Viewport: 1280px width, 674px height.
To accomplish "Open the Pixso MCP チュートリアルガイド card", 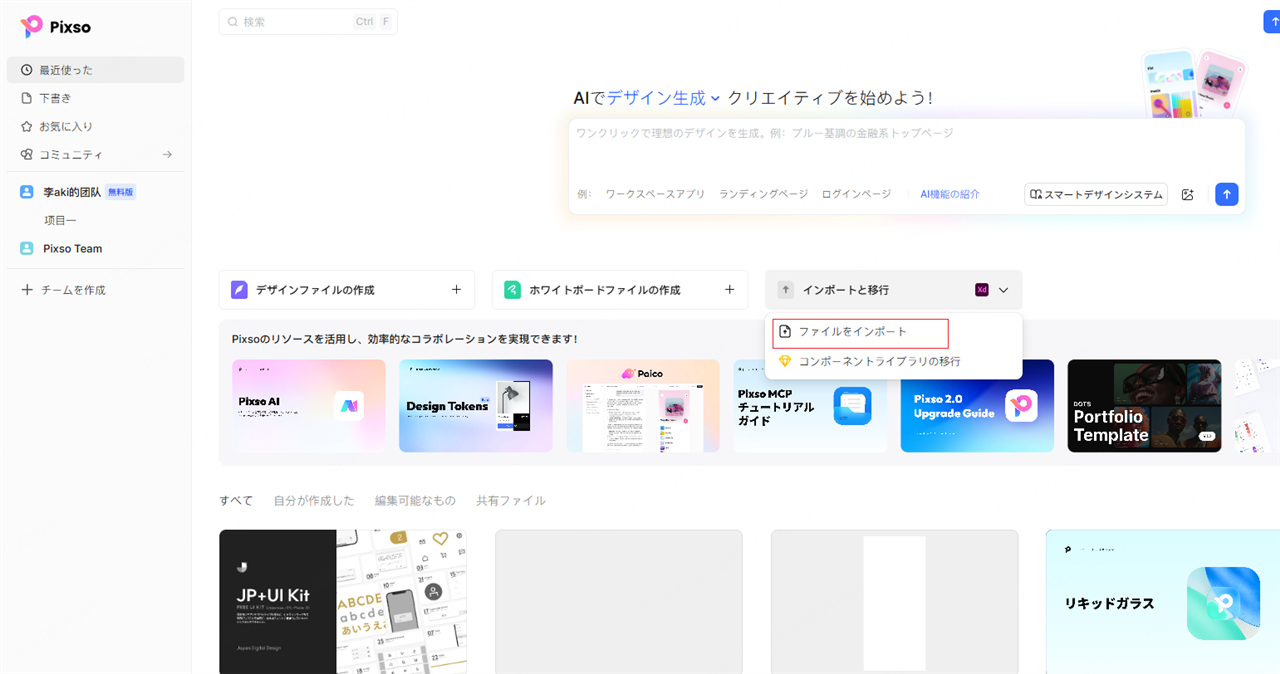I will pyautogui.click(x=810, y=406).
